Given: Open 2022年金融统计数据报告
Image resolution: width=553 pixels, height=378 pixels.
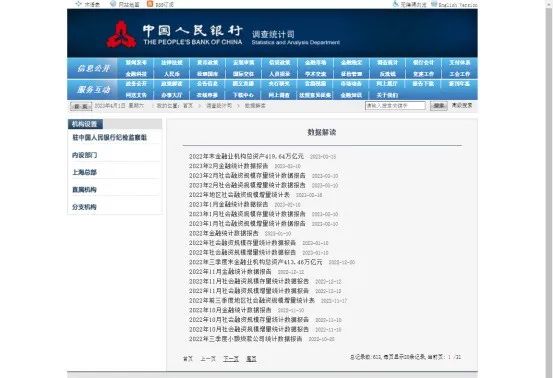Looking at the screenshot, I should click(x=224, y=233).
